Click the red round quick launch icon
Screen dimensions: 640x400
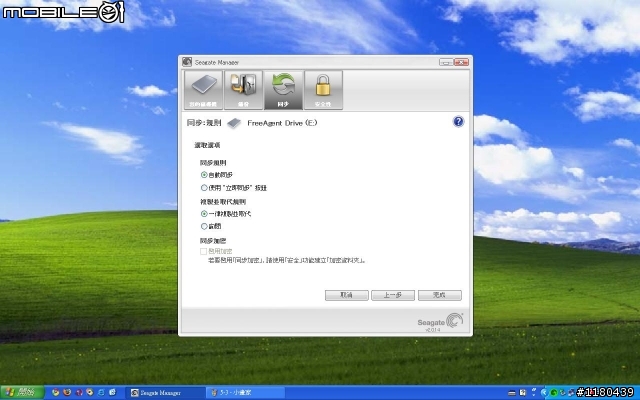pos(79,393)
